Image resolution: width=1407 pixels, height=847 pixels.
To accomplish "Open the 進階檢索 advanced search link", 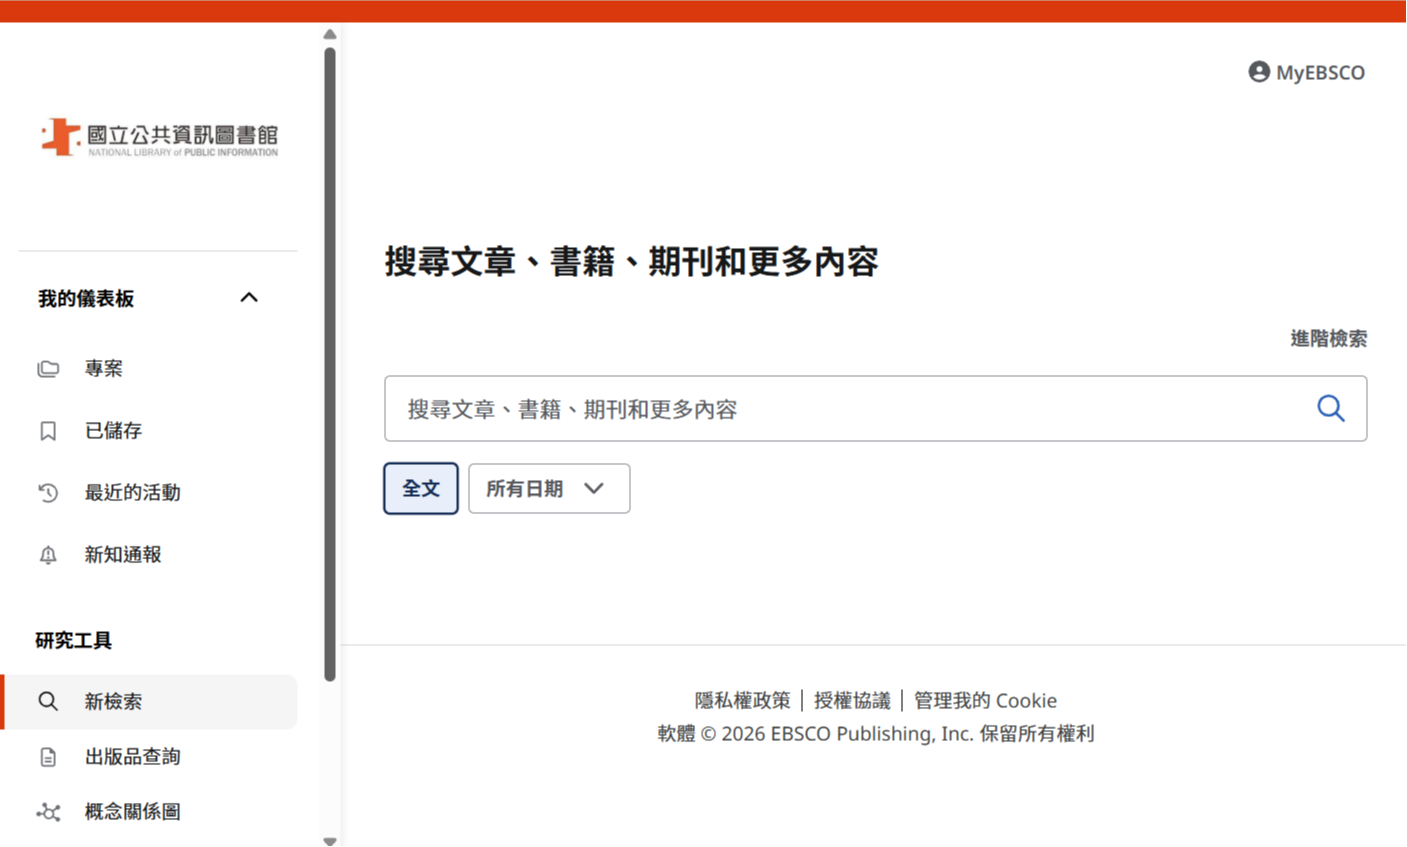I will pyautogui.click(x=1329, y=339).
